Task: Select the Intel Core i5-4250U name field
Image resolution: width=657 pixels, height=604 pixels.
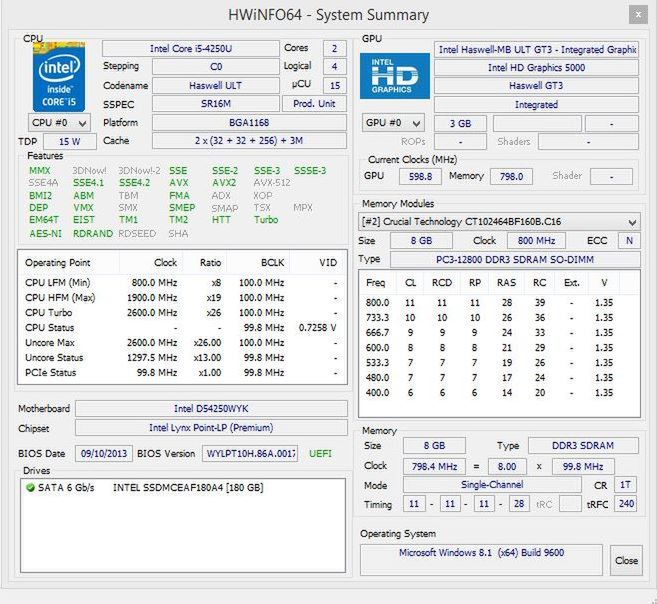Action: click(191, 49)
